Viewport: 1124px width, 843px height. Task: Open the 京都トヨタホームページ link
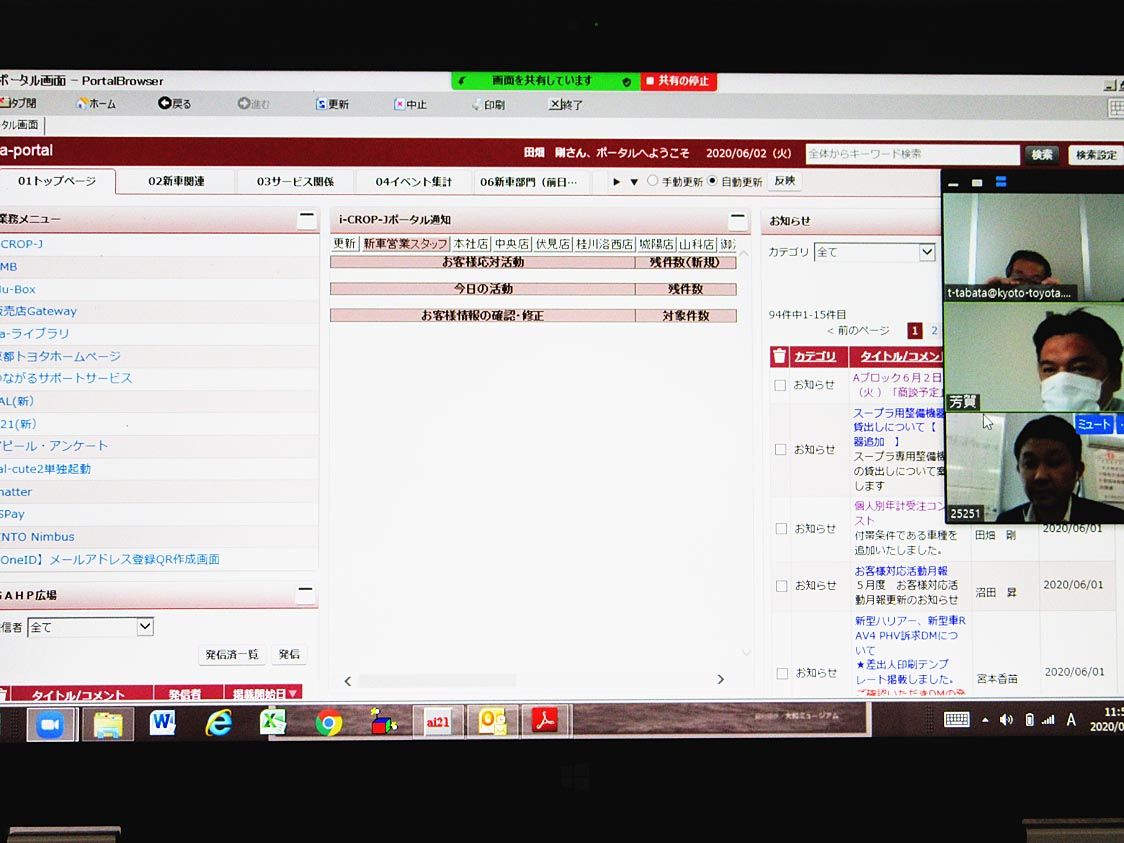click(61, 356)
